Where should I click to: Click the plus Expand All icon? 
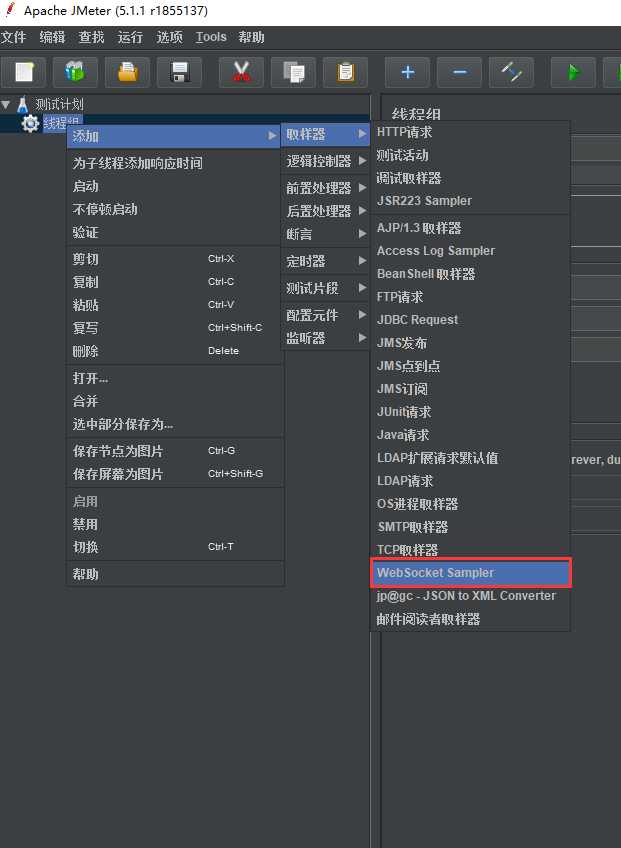pos(407,72)
